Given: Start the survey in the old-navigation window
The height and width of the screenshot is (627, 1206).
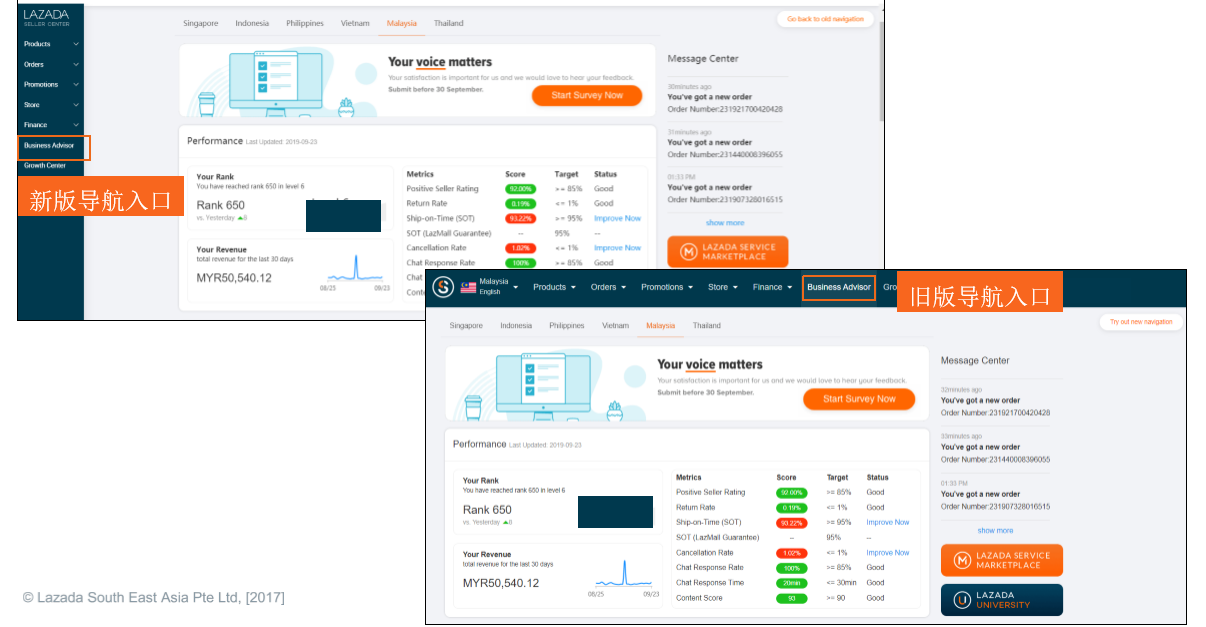Looking at the screenshot, I should tap(859, 399).
